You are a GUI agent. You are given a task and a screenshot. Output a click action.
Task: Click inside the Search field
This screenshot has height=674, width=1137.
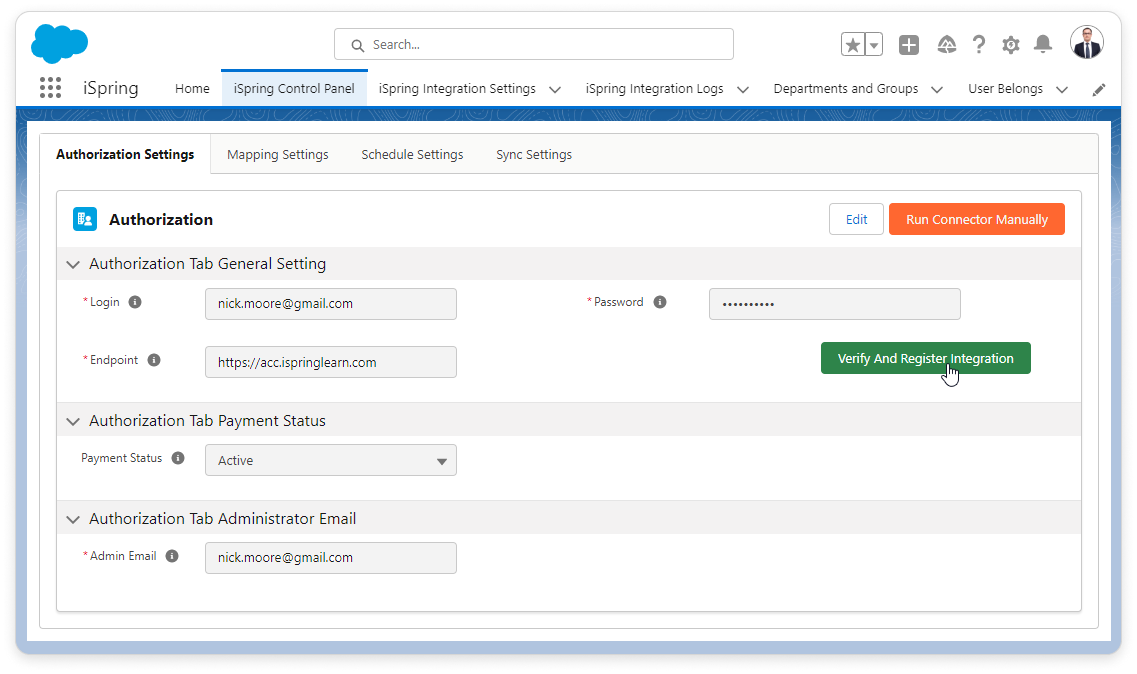[540, 45]
